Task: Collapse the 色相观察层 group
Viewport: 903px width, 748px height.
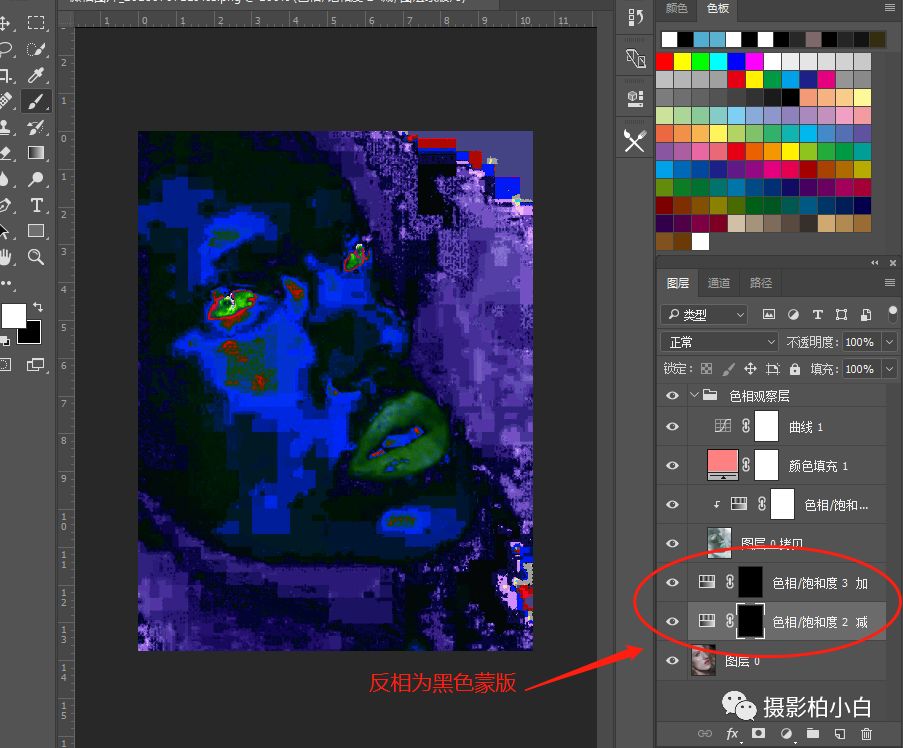Action: tap(695, 396)
